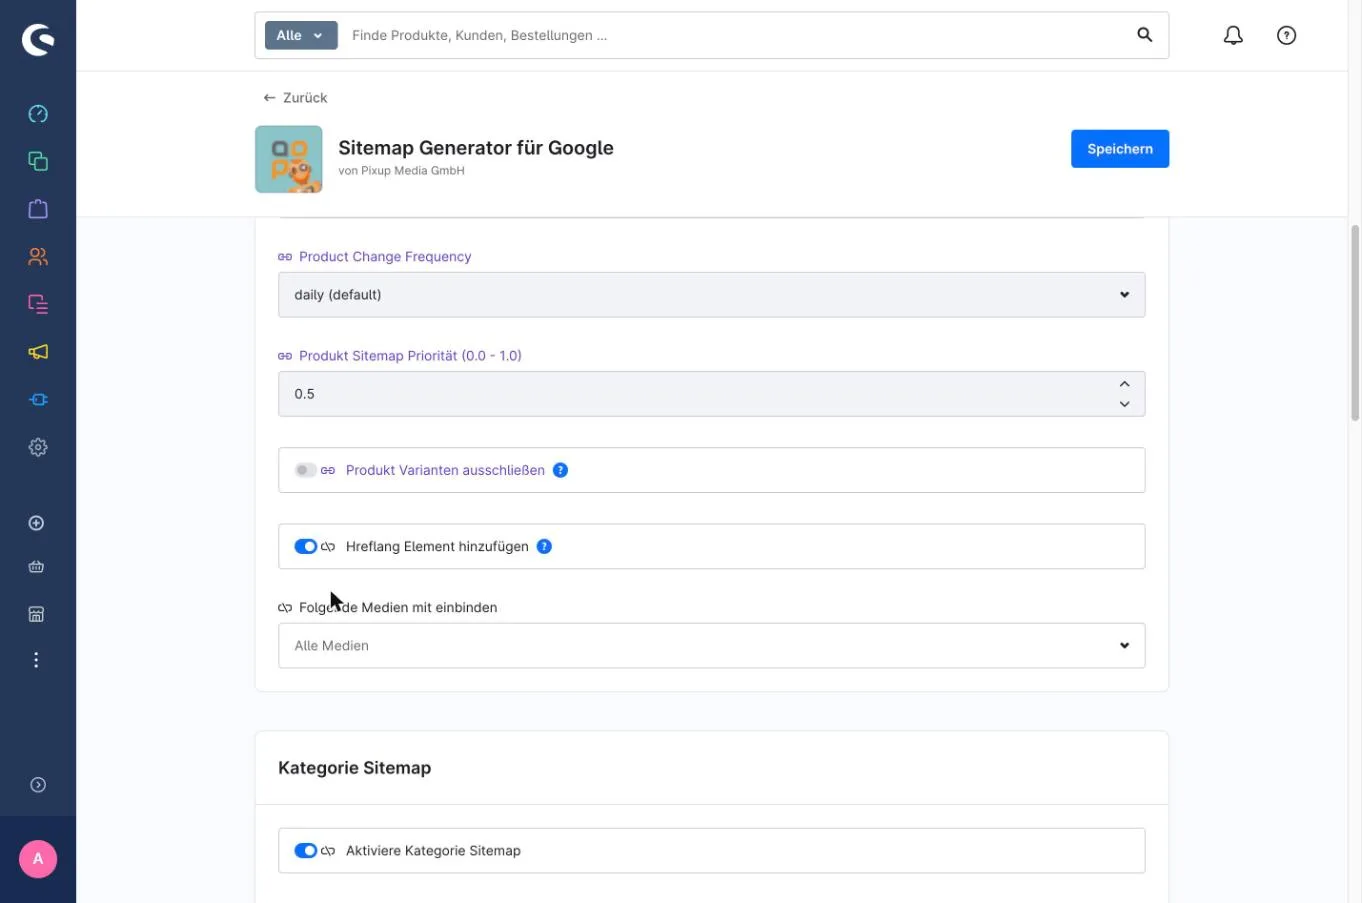Click the page vertical scrollbar
This screenshot has width=1362, height=903.
(1355, 323)
